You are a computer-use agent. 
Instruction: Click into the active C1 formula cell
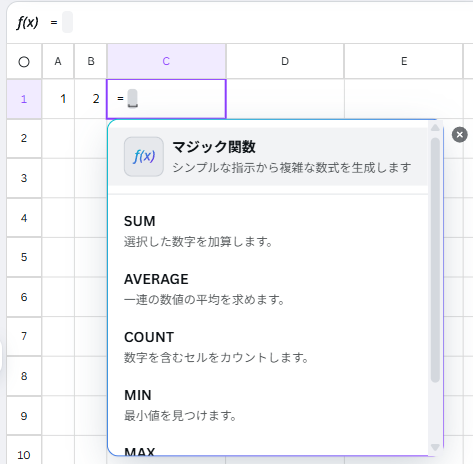[166, 99]
